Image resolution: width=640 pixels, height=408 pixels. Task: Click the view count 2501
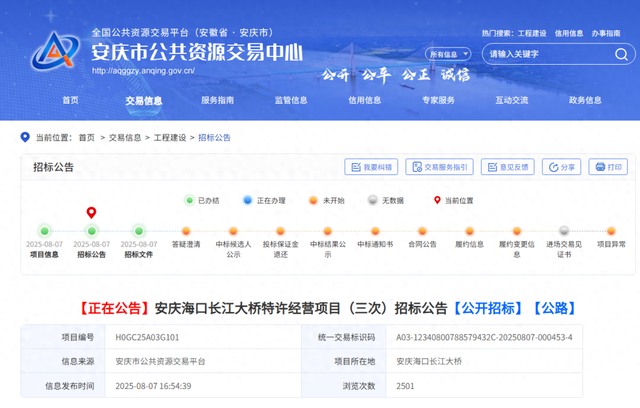[405, 386]
